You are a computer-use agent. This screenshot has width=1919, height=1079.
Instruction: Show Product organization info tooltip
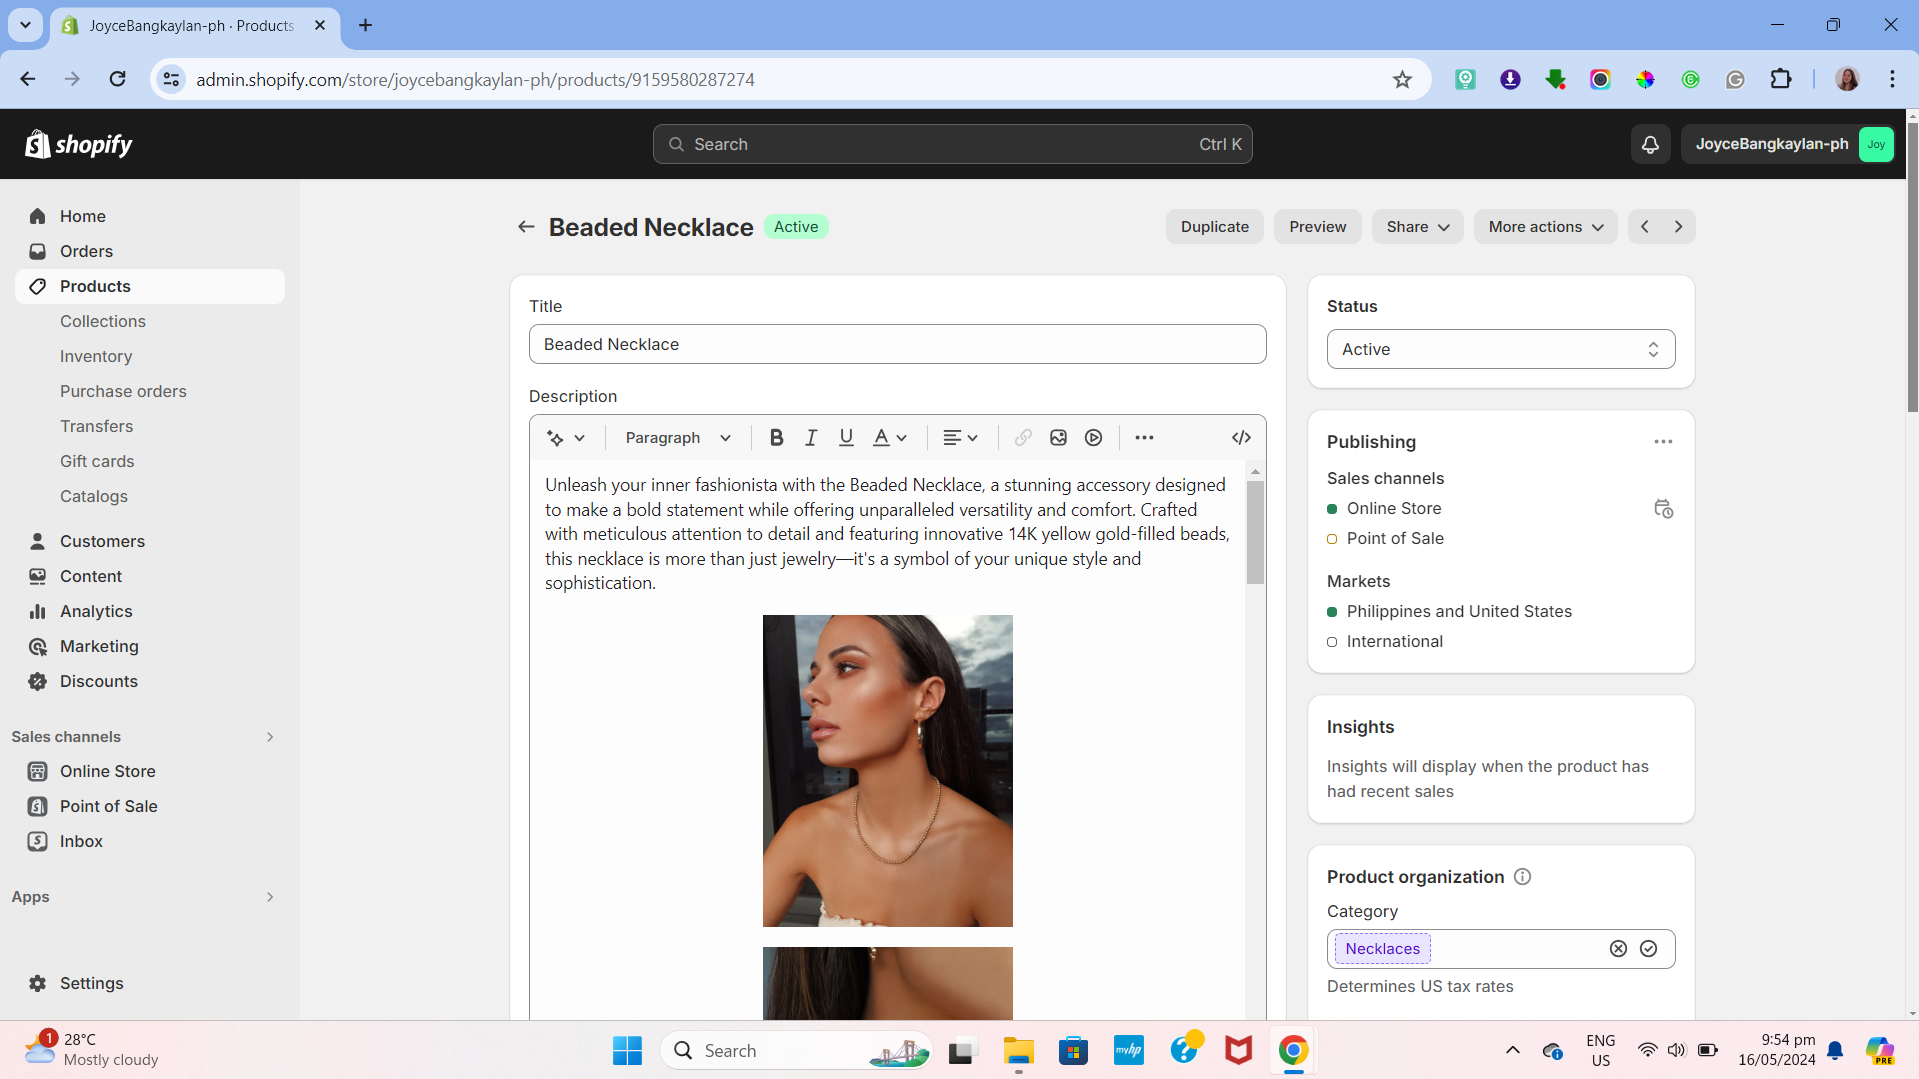[1522, 877]
